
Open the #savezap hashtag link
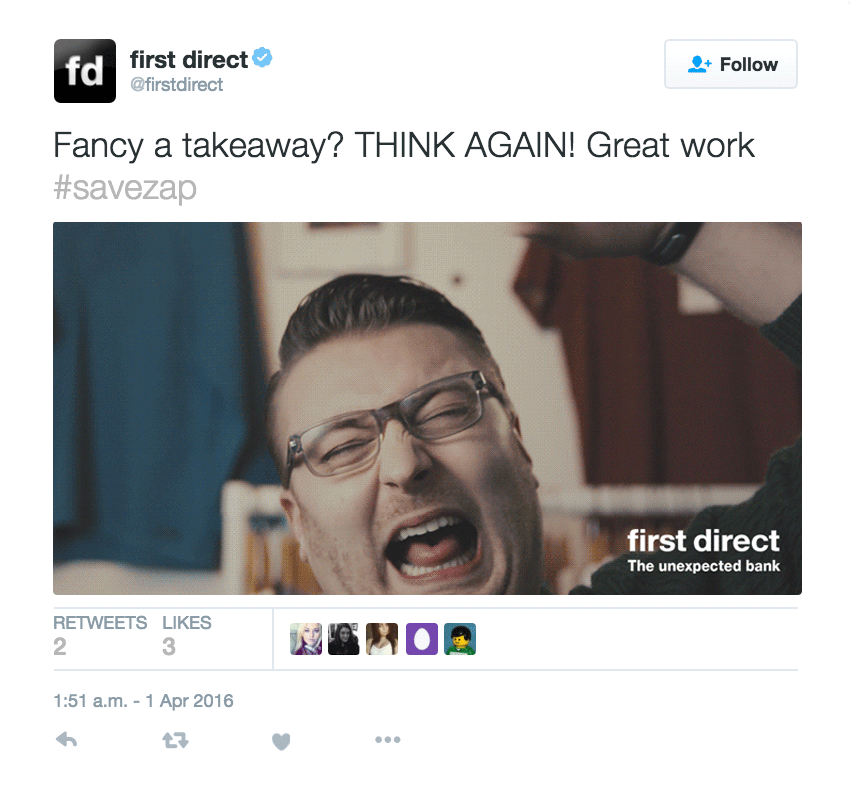click(125, 188)
